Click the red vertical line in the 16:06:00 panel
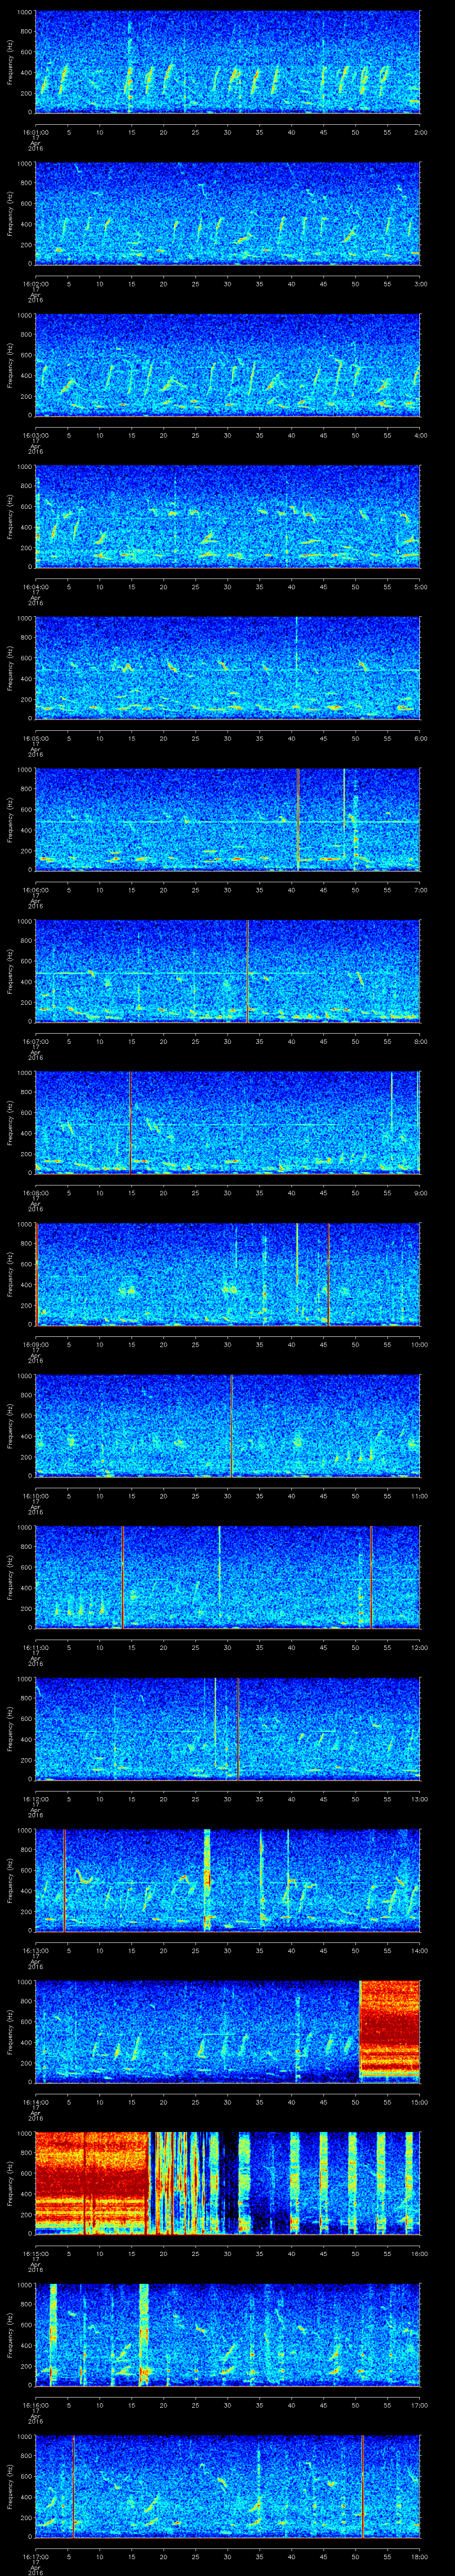The width and height of the screenshot is (455, 2576). click(x=298, y=820)
